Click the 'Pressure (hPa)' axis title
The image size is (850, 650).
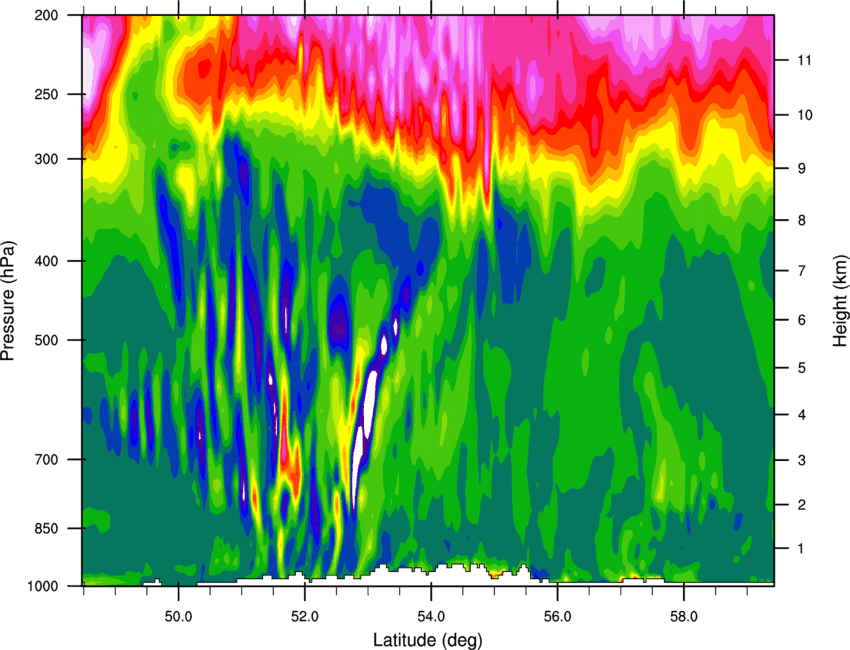coord(8,300)
